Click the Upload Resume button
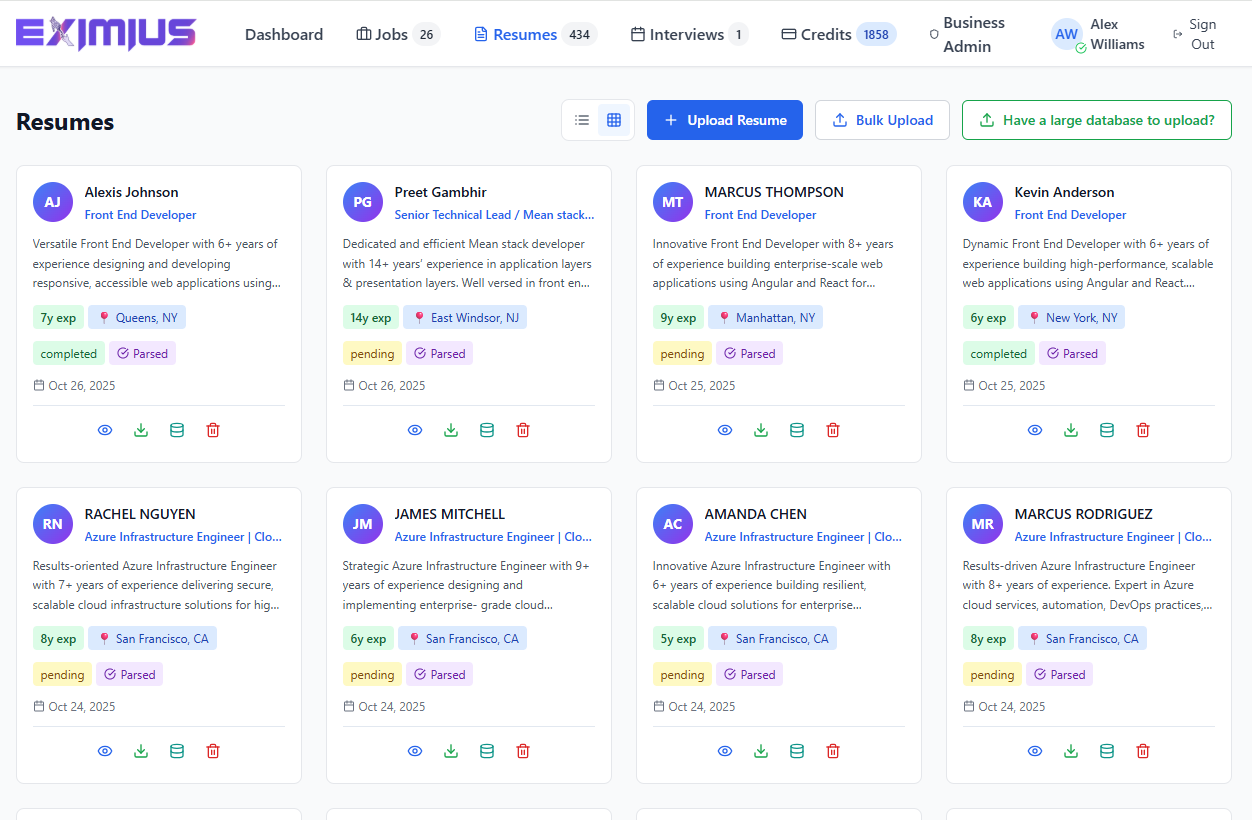The width and height of the screenshot is (1252, 820). point(724,120)
